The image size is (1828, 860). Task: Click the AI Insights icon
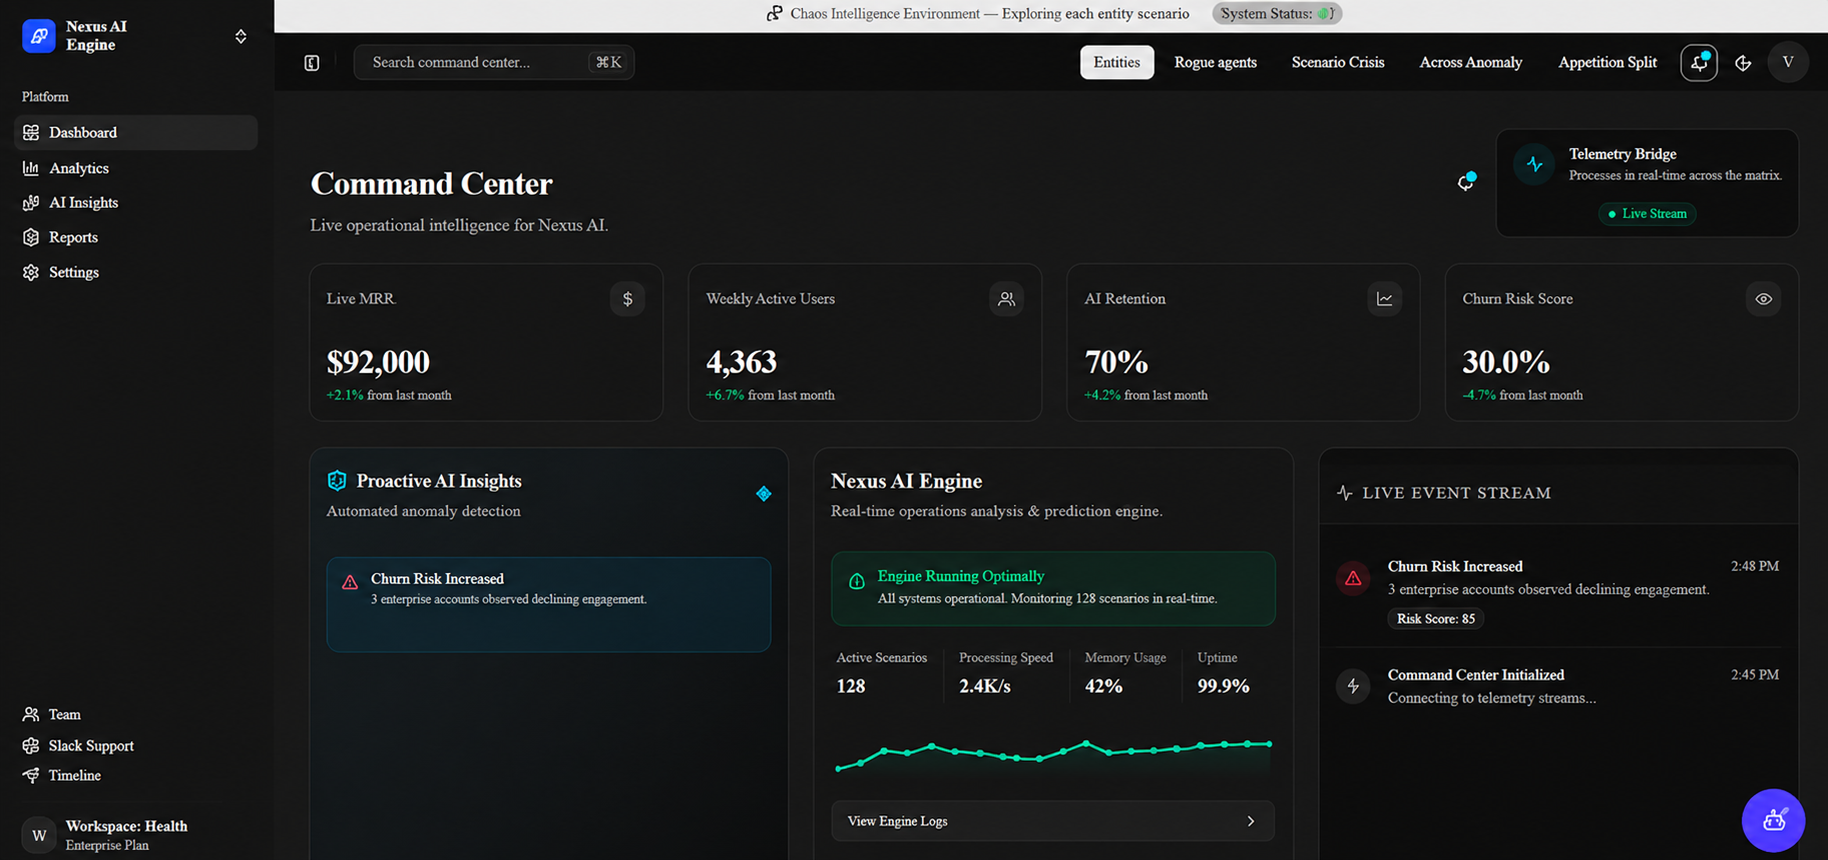31,202
